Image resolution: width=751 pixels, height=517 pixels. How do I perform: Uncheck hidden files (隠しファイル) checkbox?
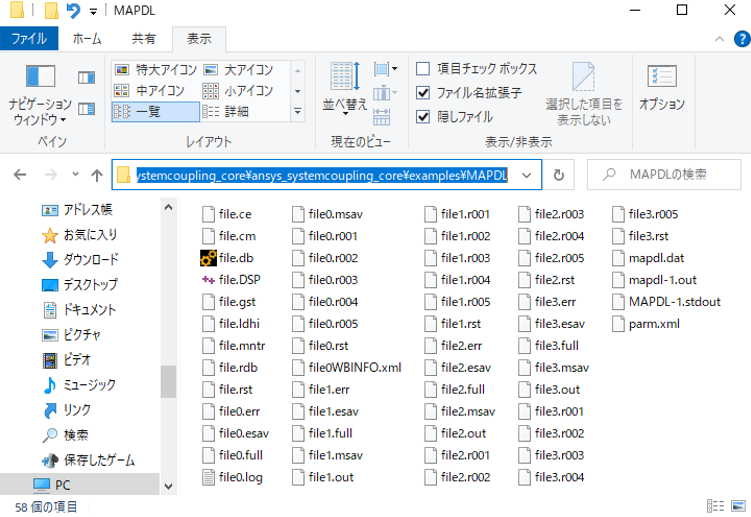tap(423, 116)
